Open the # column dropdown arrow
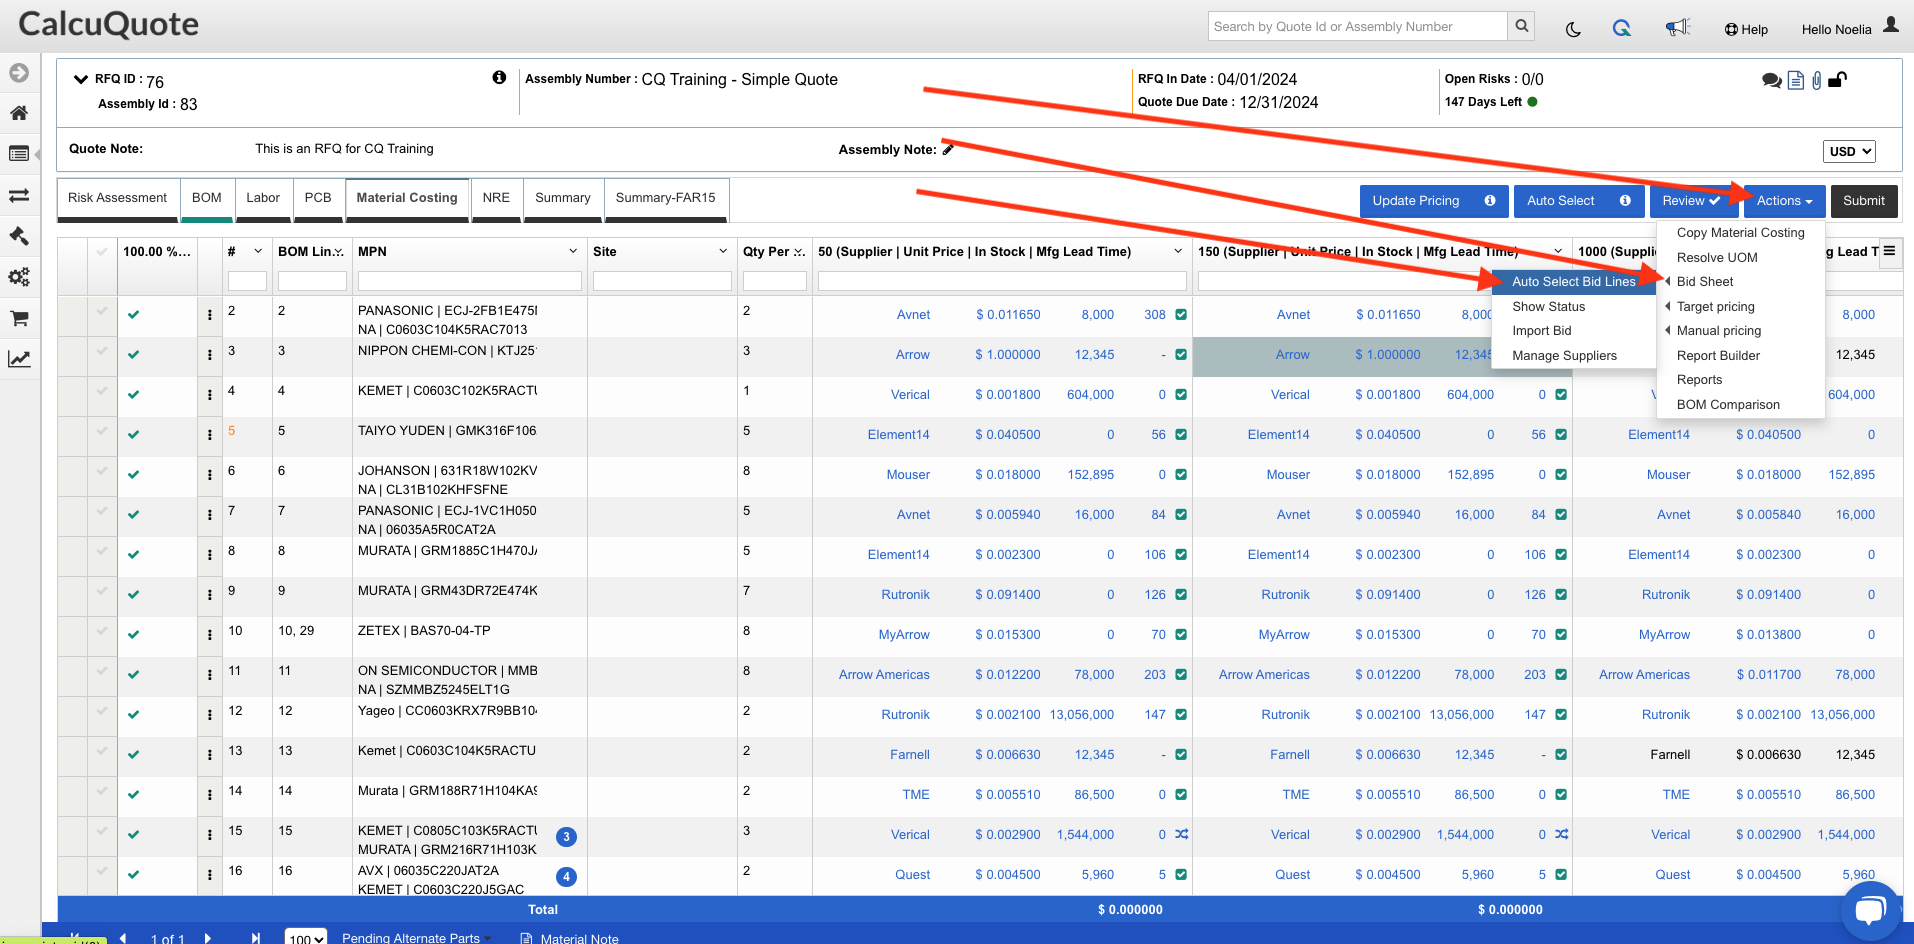This screenshot has height=944, width=1914. point(258,251)
